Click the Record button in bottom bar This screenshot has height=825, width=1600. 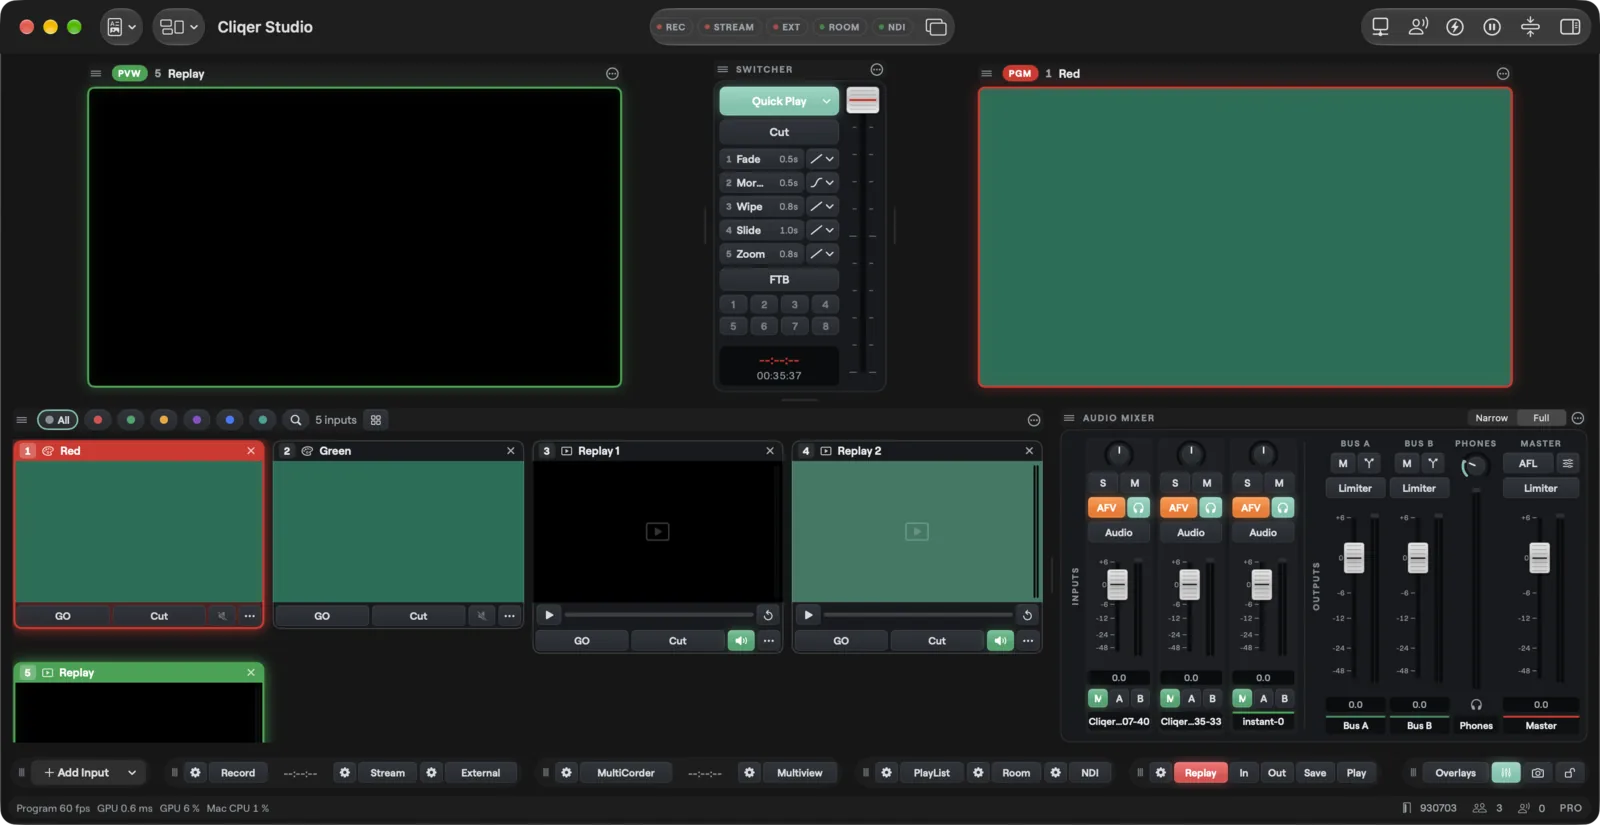[x=238, y=773]
